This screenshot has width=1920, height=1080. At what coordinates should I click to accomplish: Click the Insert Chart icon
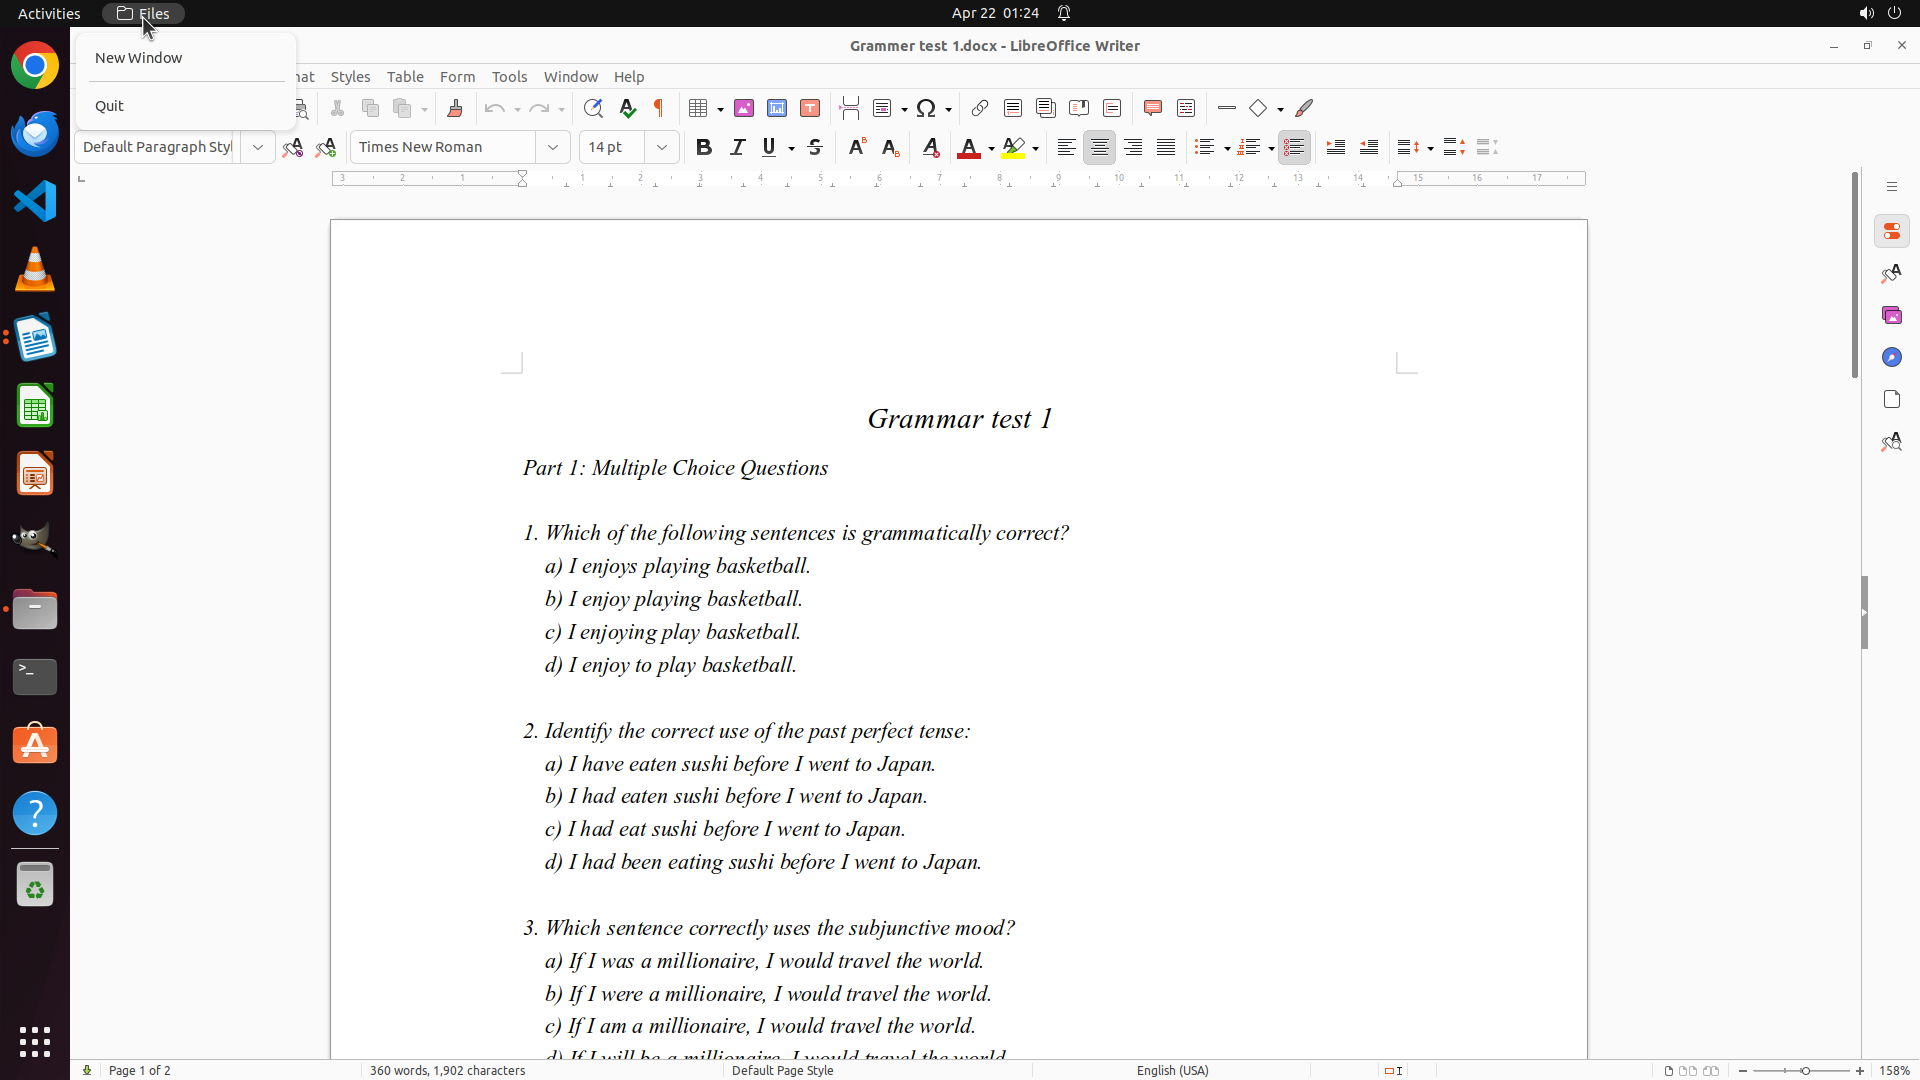coord(777,108)
